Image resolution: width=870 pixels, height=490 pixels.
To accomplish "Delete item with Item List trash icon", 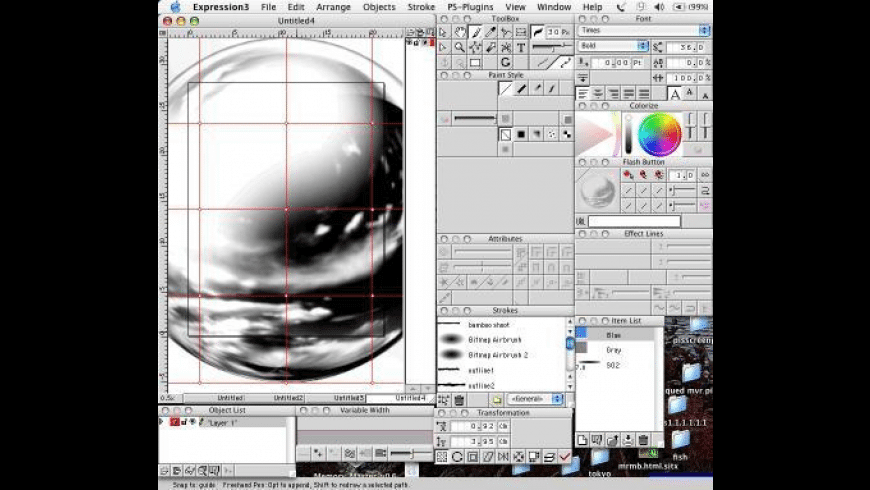I will [x=643, y=440].
